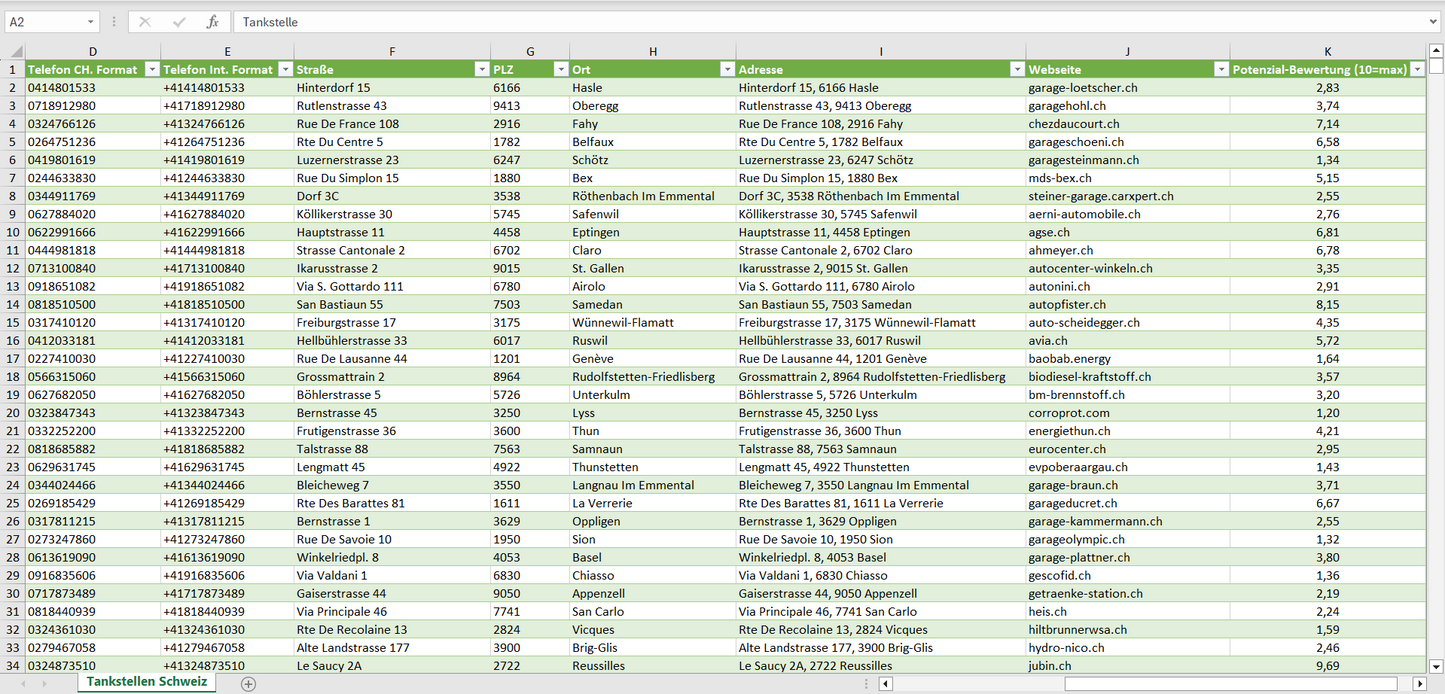Click the cell containing garage-loetscher.ch
The image size is (1445, 694).
point(1082,88)
